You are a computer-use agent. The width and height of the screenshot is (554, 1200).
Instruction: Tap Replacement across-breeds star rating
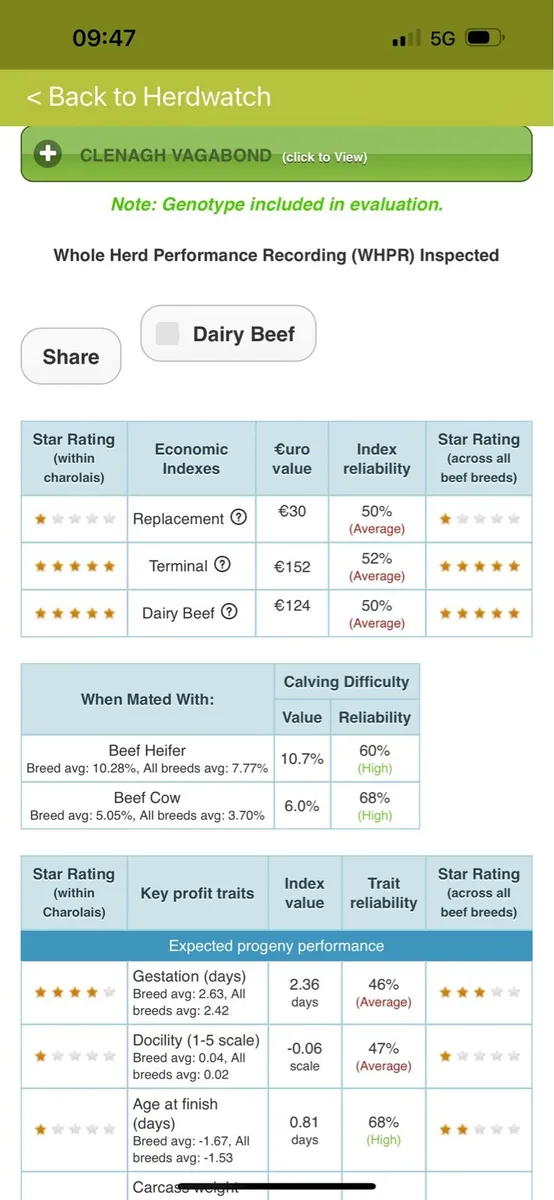pos(479,519)
